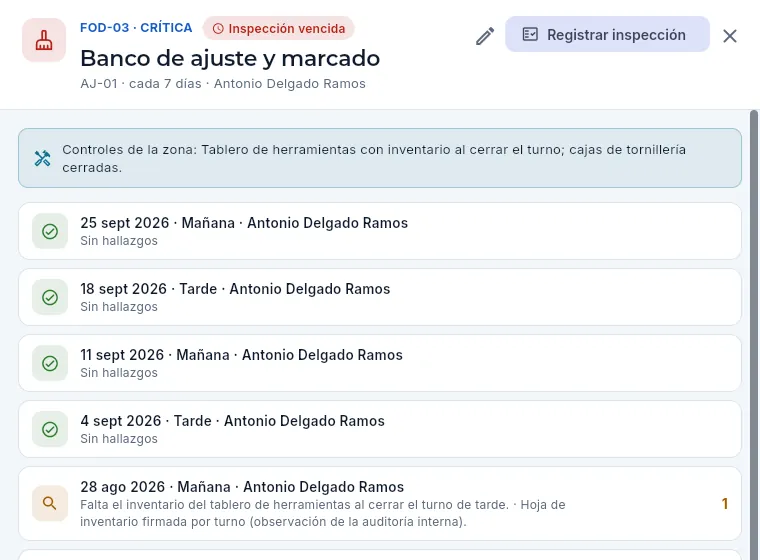This screenshot has height=560, width=760.
Task: Open the 18 sept 2026 Tarde inspection
Action: (380, 297)
